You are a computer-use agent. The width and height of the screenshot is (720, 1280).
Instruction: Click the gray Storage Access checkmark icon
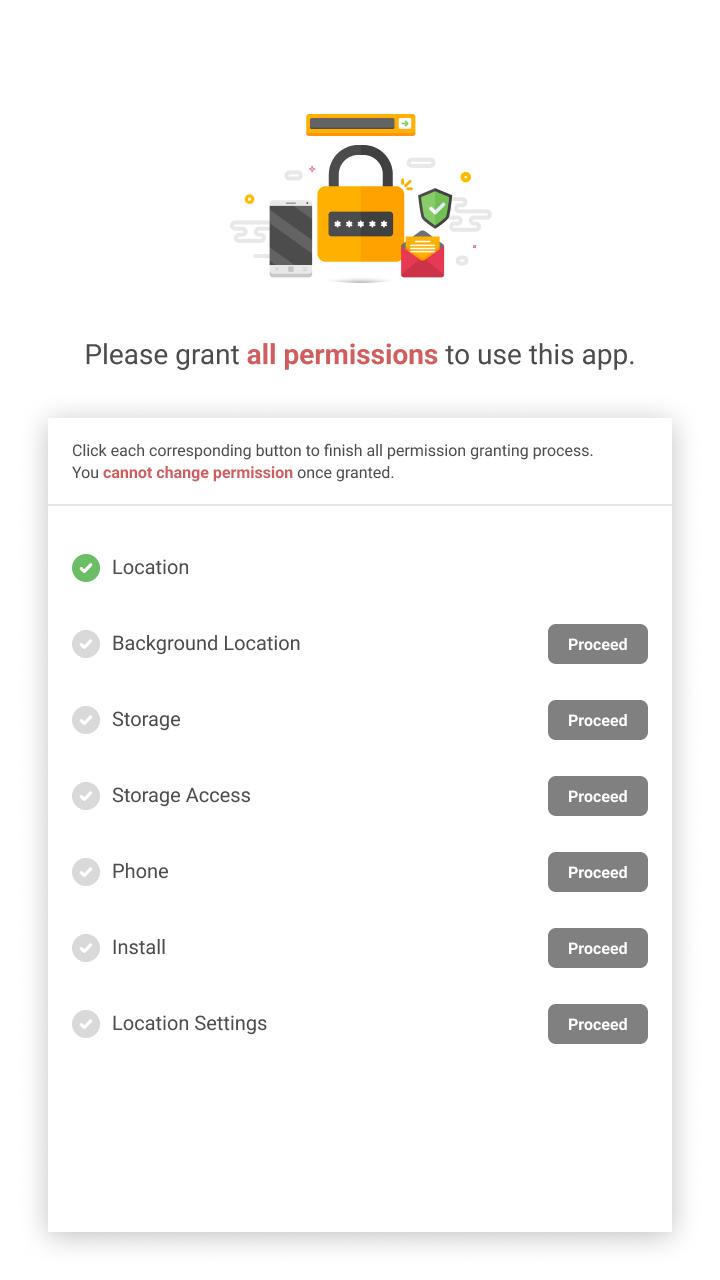pyautogui.click(x=86, y=796)
